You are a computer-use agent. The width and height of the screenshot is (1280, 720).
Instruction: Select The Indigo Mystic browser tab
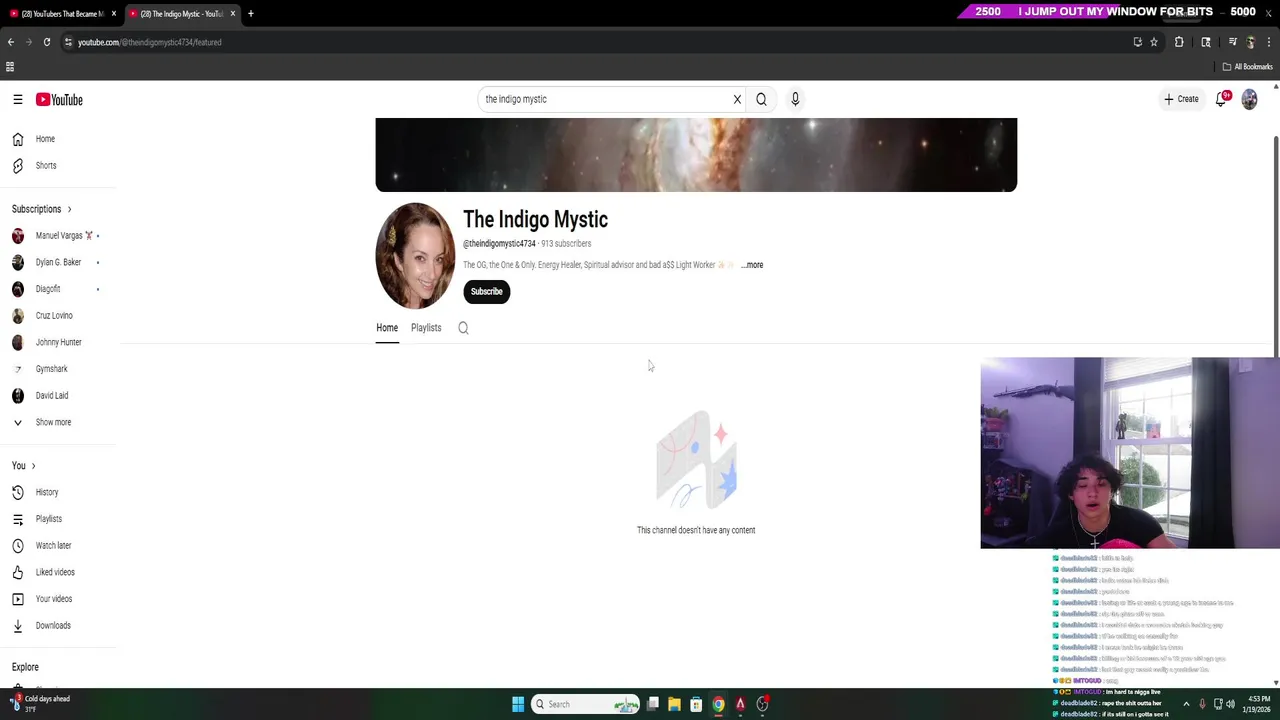[180, 14]
